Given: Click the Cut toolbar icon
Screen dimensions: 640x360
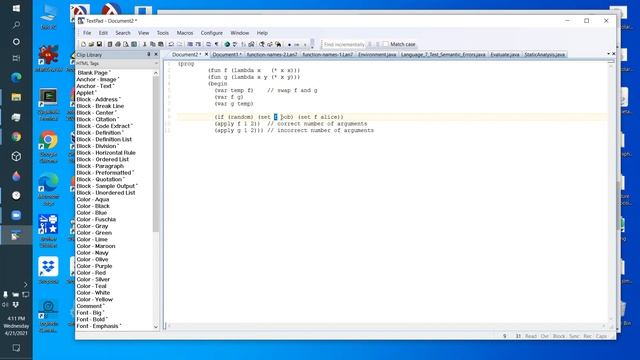Looking at the screenshot, I should point(145,44).
